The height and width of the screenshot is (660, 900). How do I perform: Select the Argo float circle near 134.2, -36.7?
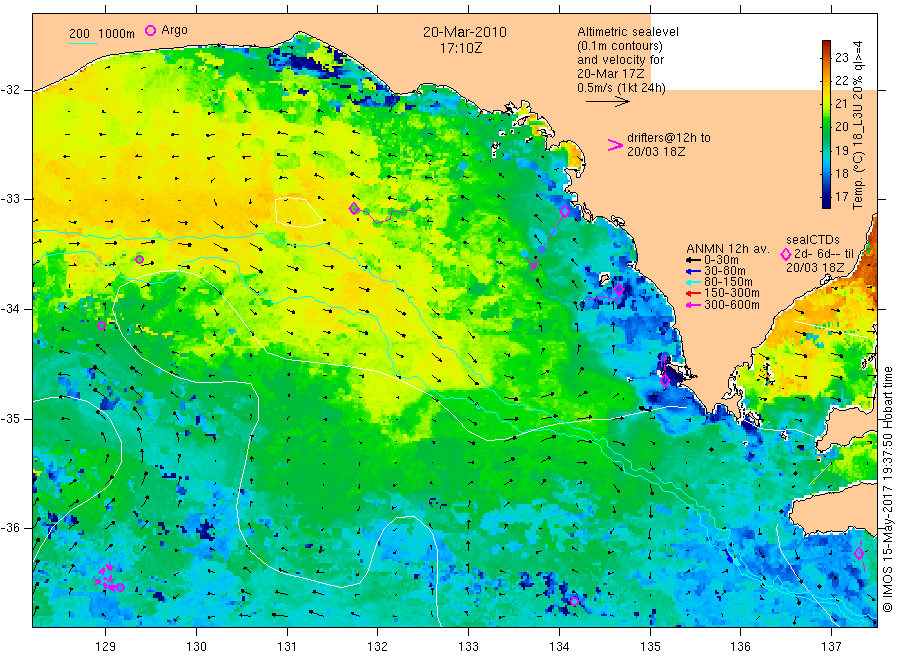tap(574, 601)
